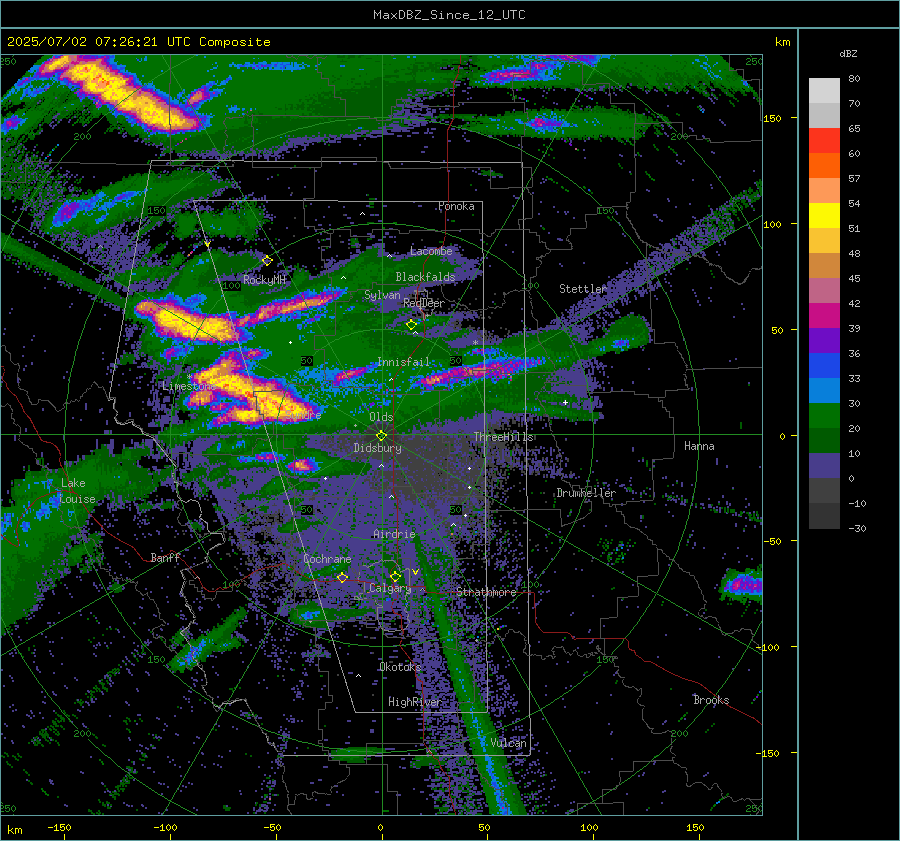Click the Vulcan label
Image resolution: width=900 pixels, height=841 pixels.
coord(509,743)
